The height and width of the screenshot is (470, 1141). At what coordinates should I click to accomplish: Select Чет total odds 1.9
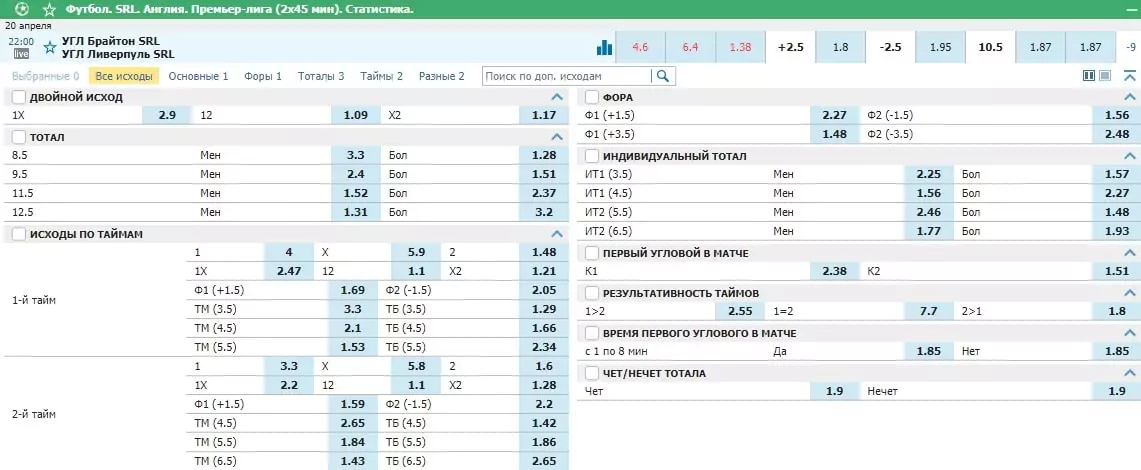click(835, 391)
